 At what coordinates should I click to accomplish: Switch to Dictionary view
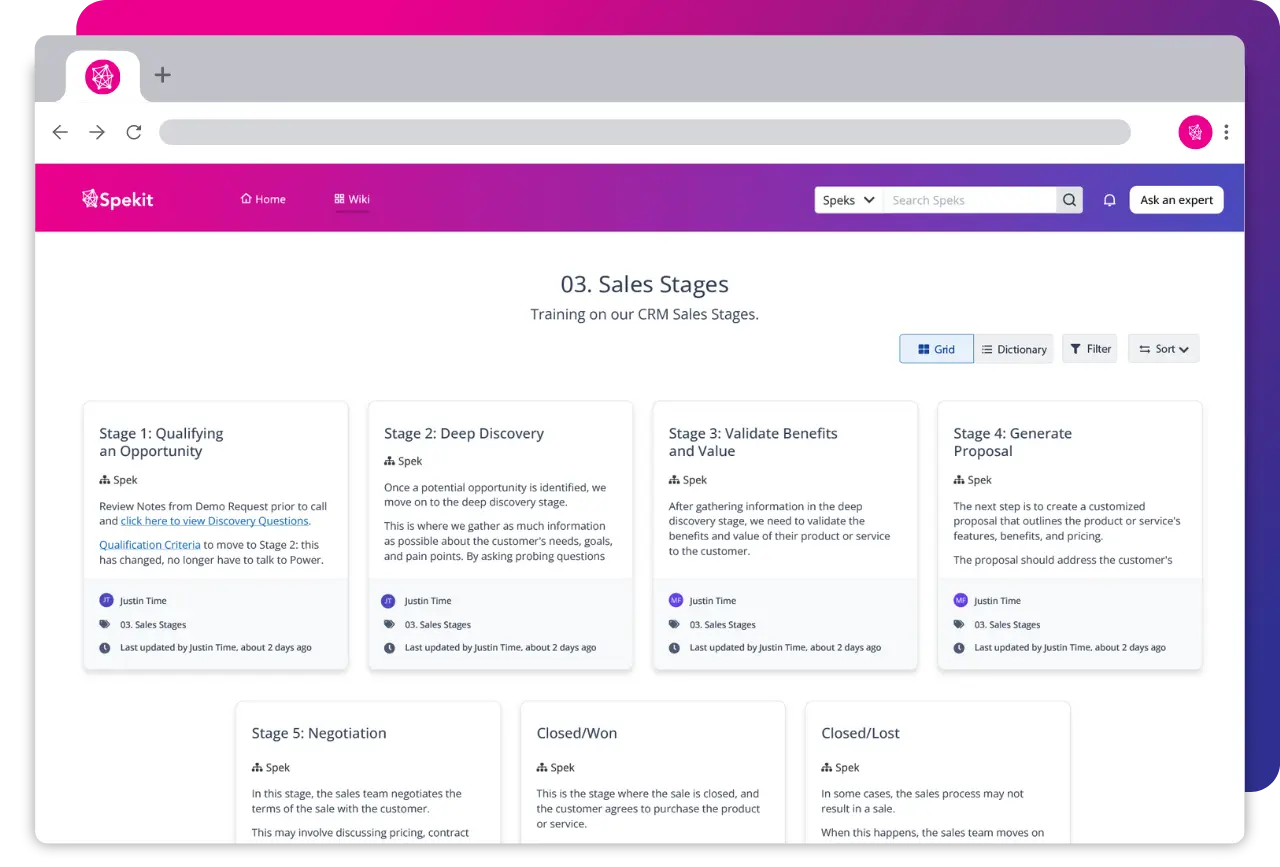[x=1014, y=348]
